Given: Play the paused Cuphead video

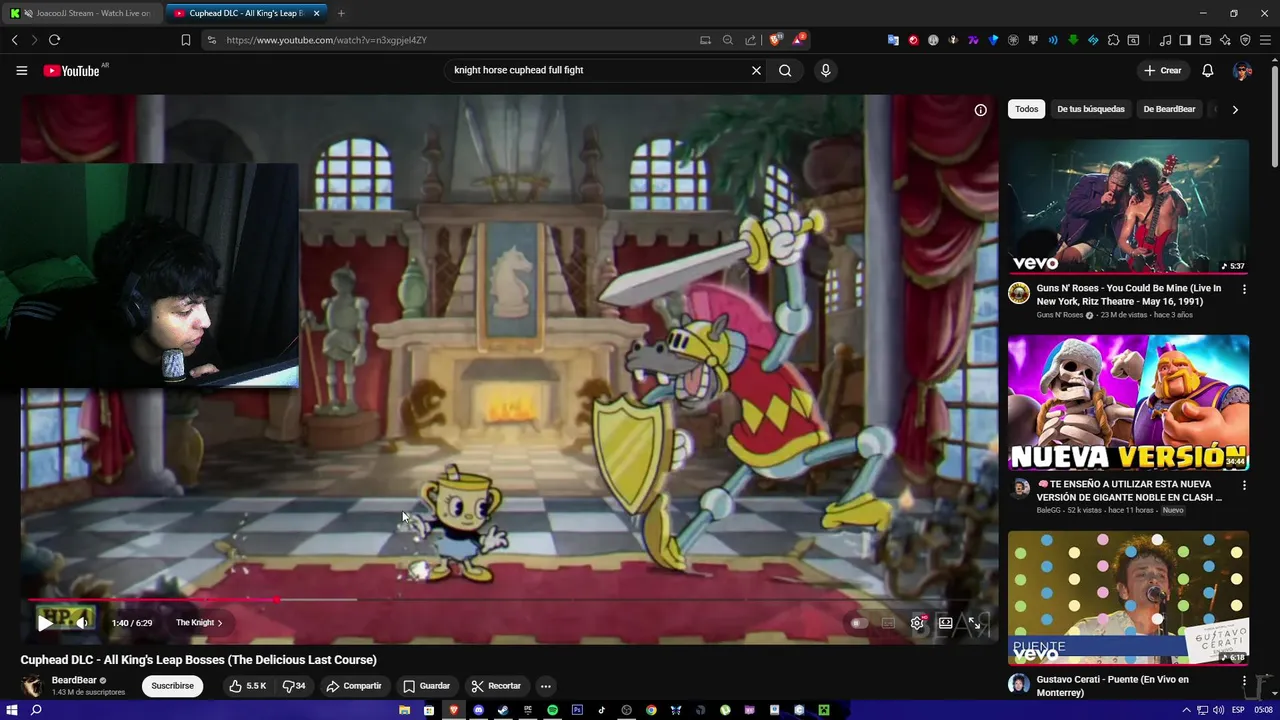Looking at the screenshot, I should [x=45, y=622].
